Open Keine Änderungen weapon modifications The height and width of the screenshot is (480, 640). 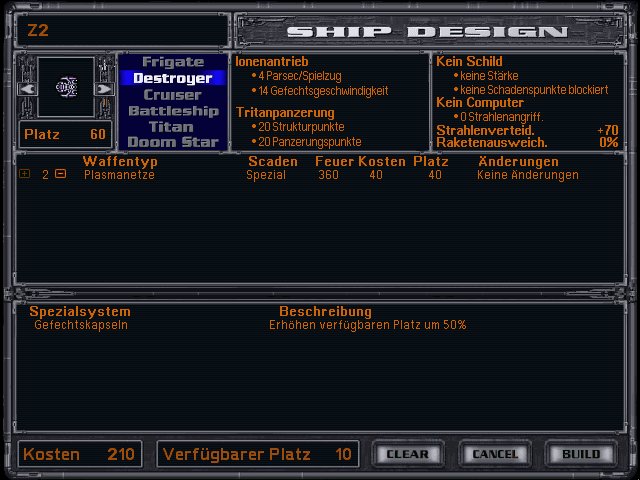point(527,175)
